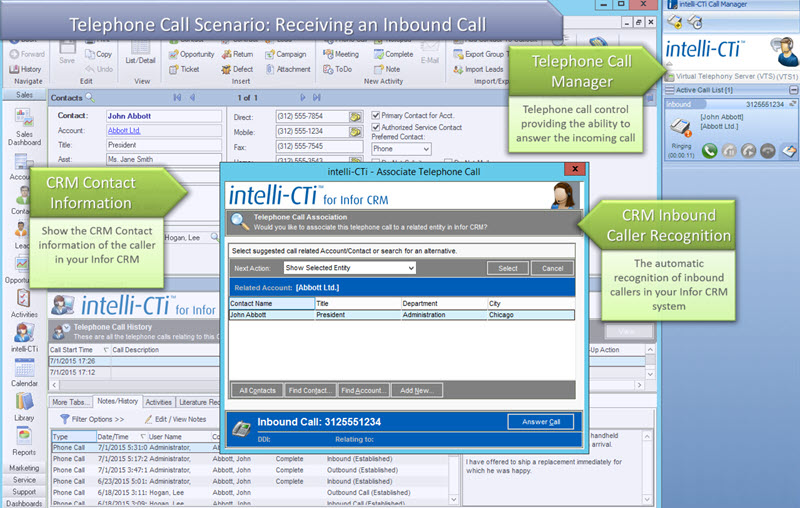The image size is (800, 508).
Task: Switch to the Notes/History tab
Action: tap(117, 401)
